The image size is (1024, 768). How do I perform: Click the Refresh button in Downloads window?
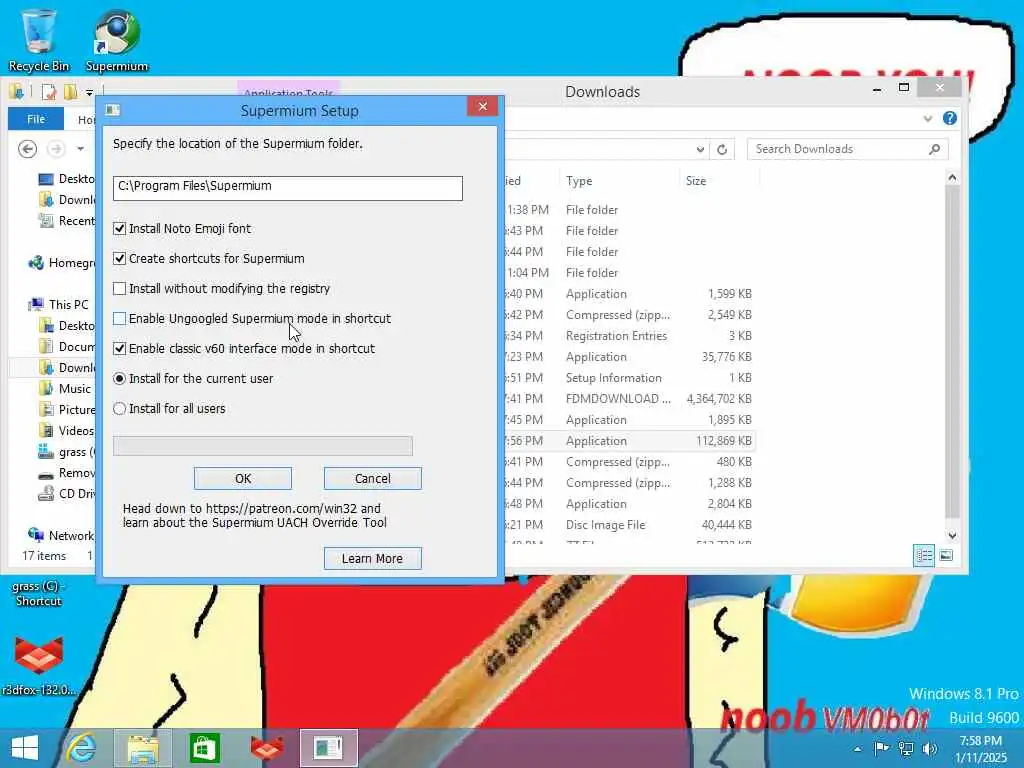click(x=722, y=150)
